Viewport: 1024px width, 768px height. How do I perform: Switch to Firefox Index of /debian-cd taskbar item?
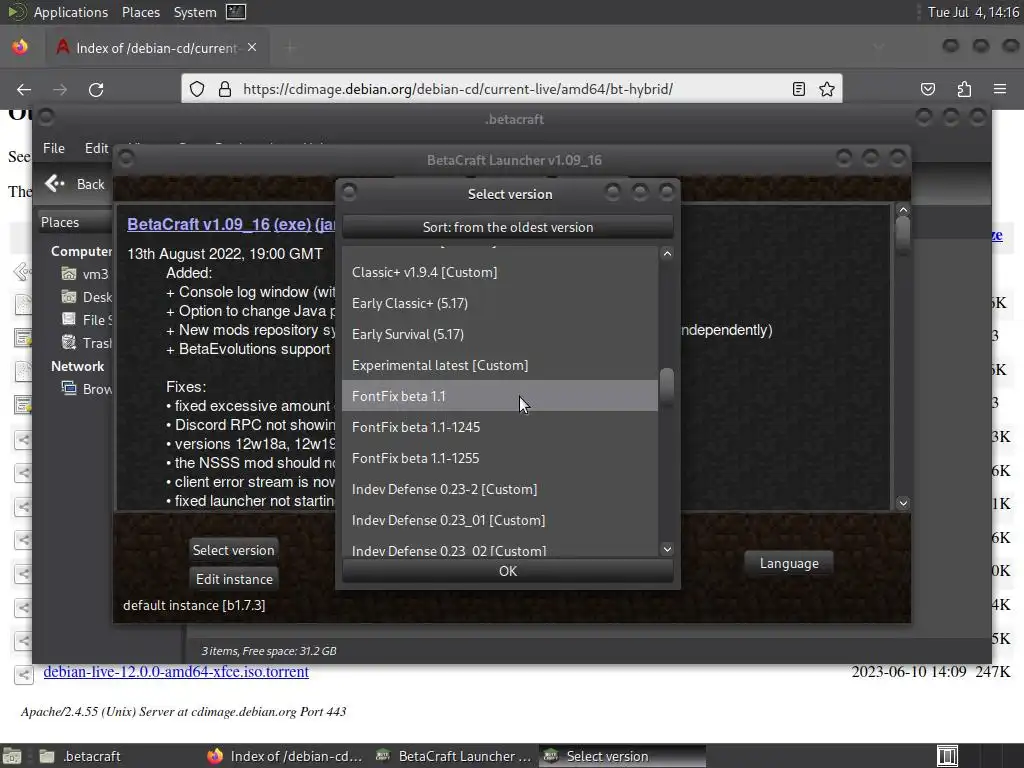(x=284, y=756)
